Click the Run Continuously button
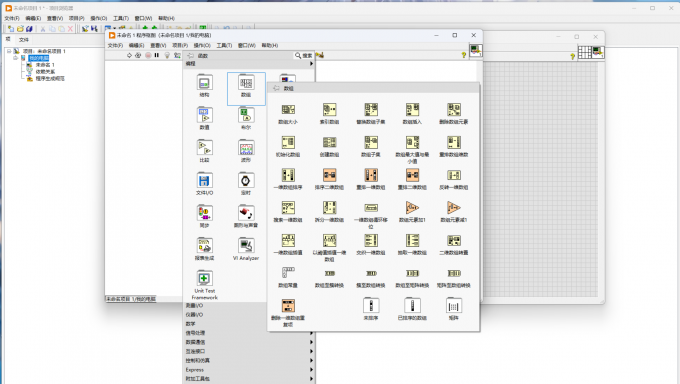 138,56
